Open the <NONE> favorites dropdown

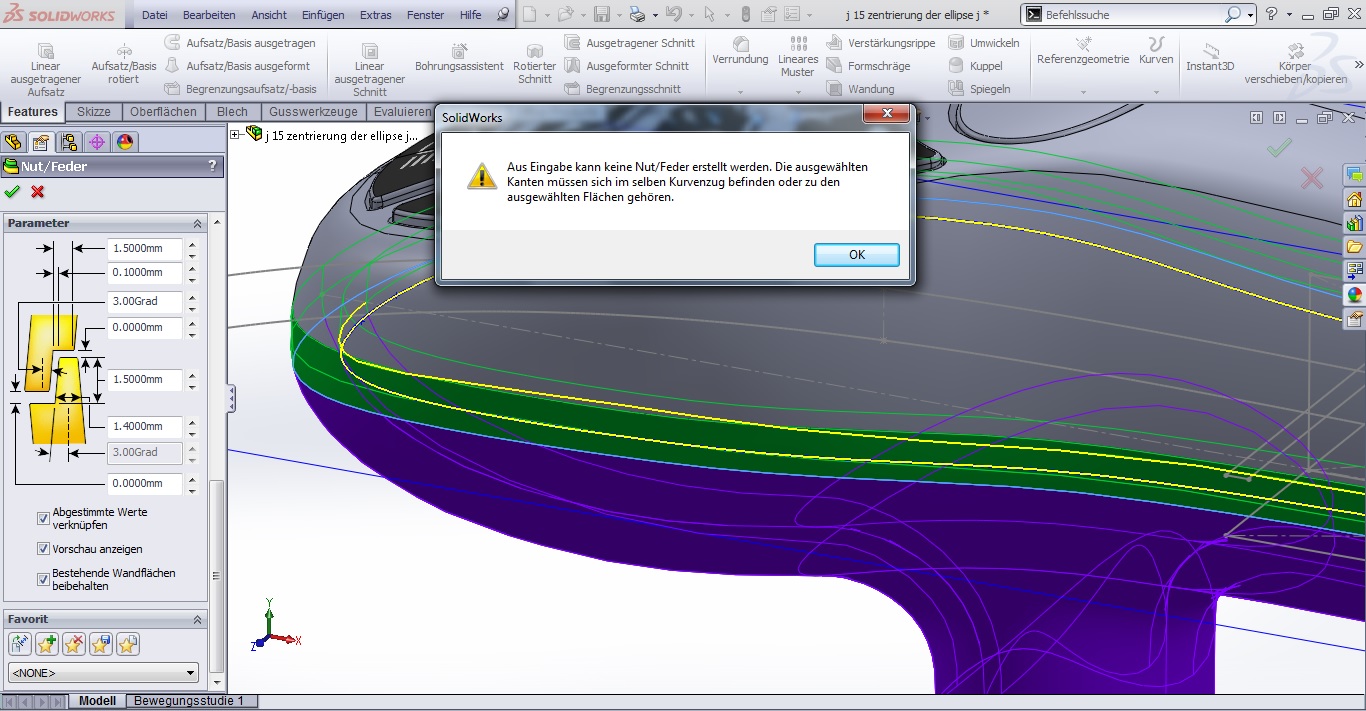pos(103,673)
